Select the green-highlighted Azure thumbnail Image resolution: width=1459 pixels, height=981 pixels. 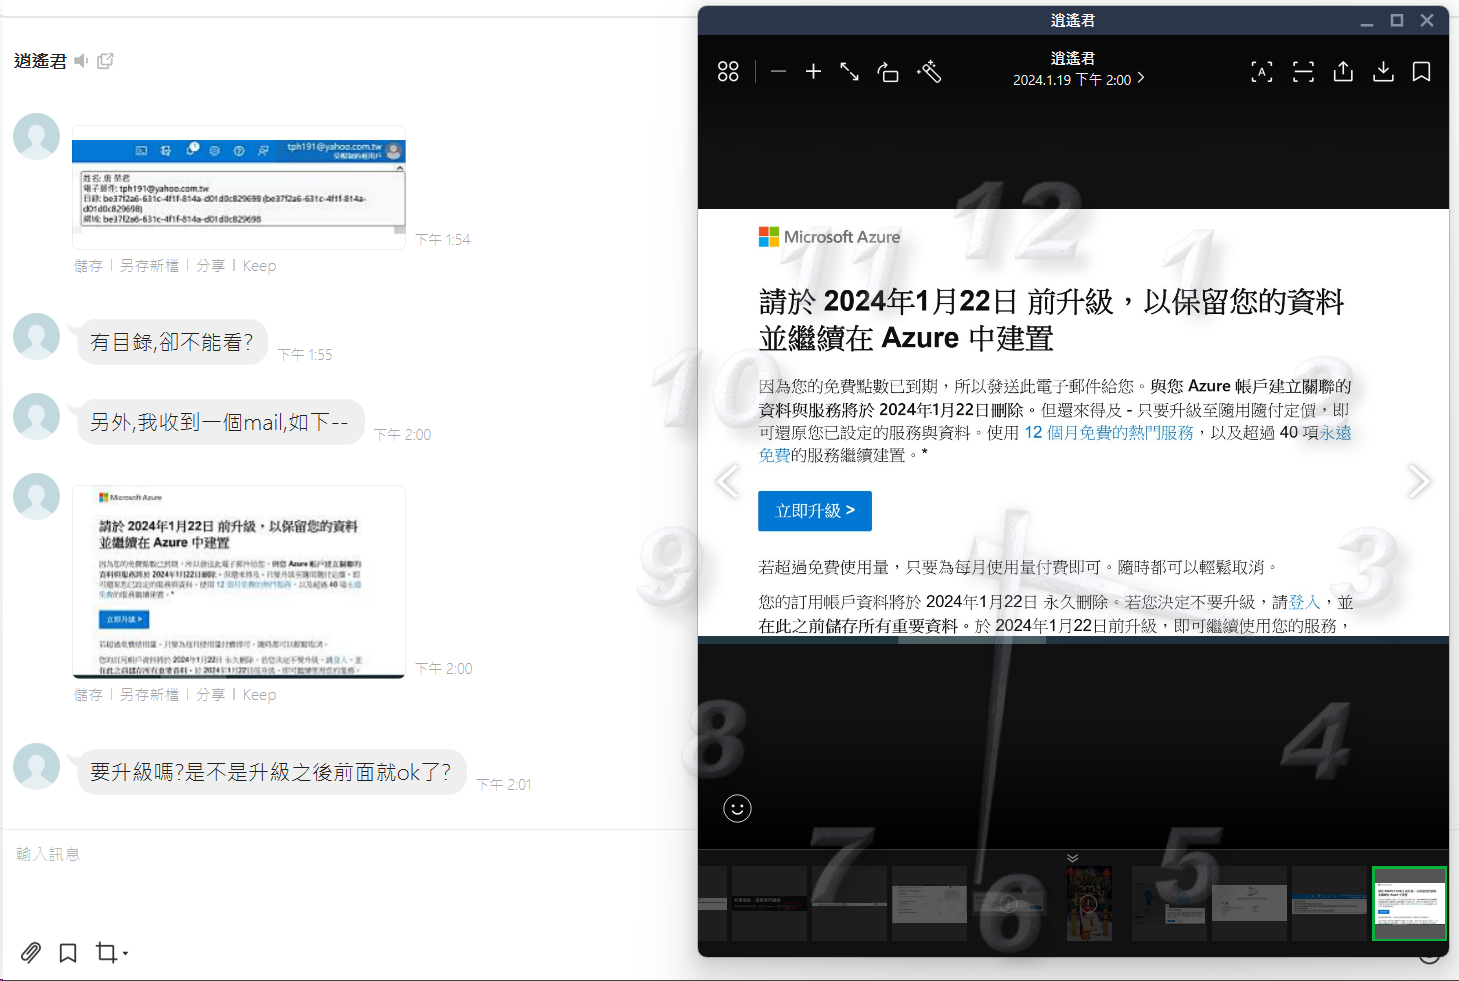tap(1409, 903)
